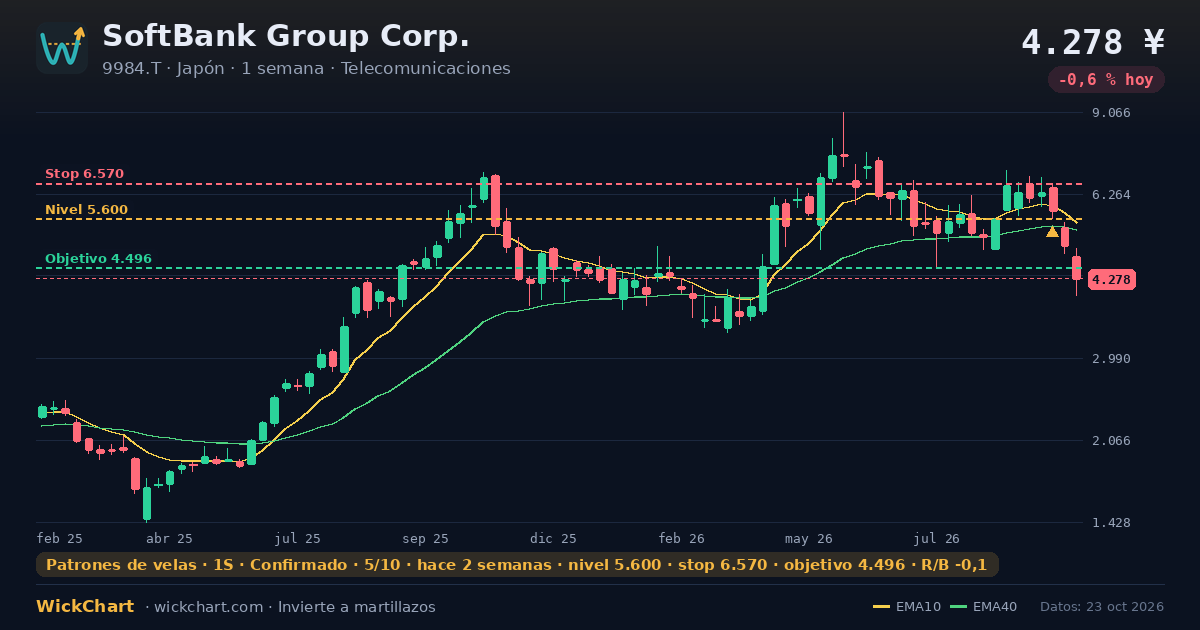Click the 'Stop 6.570' line label

point(84,174)
